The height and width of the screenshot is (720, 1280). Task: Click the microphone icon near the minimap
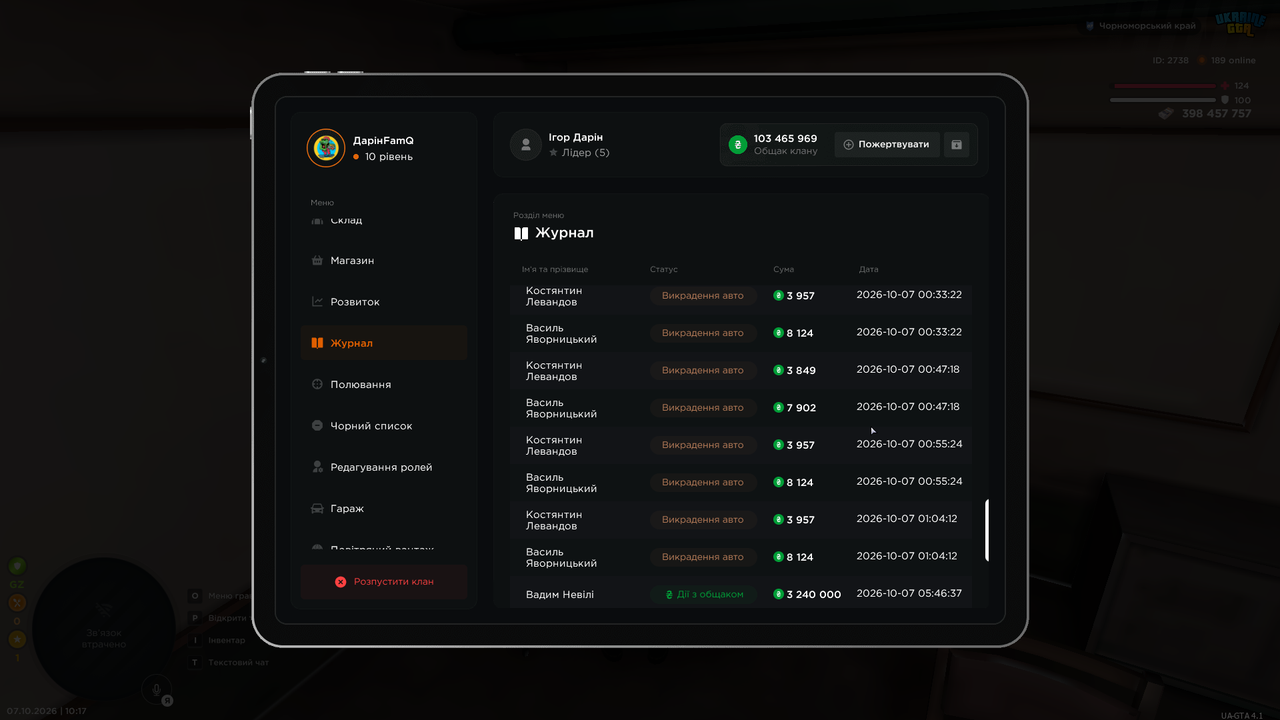[x=155, y=688]
